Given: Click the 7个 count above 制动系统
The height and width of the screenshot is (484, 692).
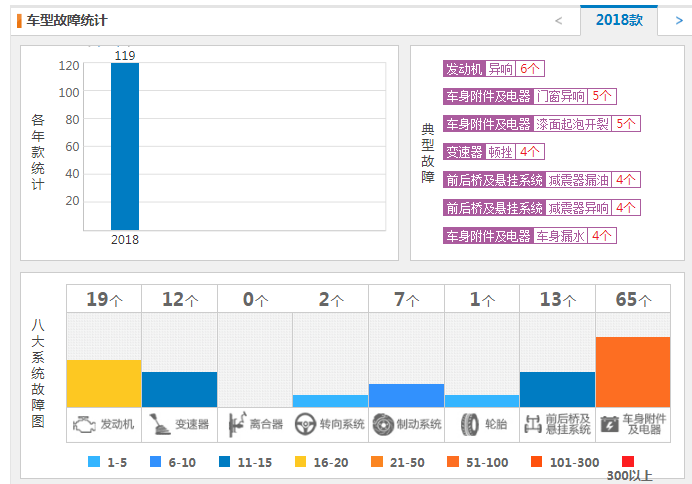Looking at the screenshot, I should click(x=406, y=299).
